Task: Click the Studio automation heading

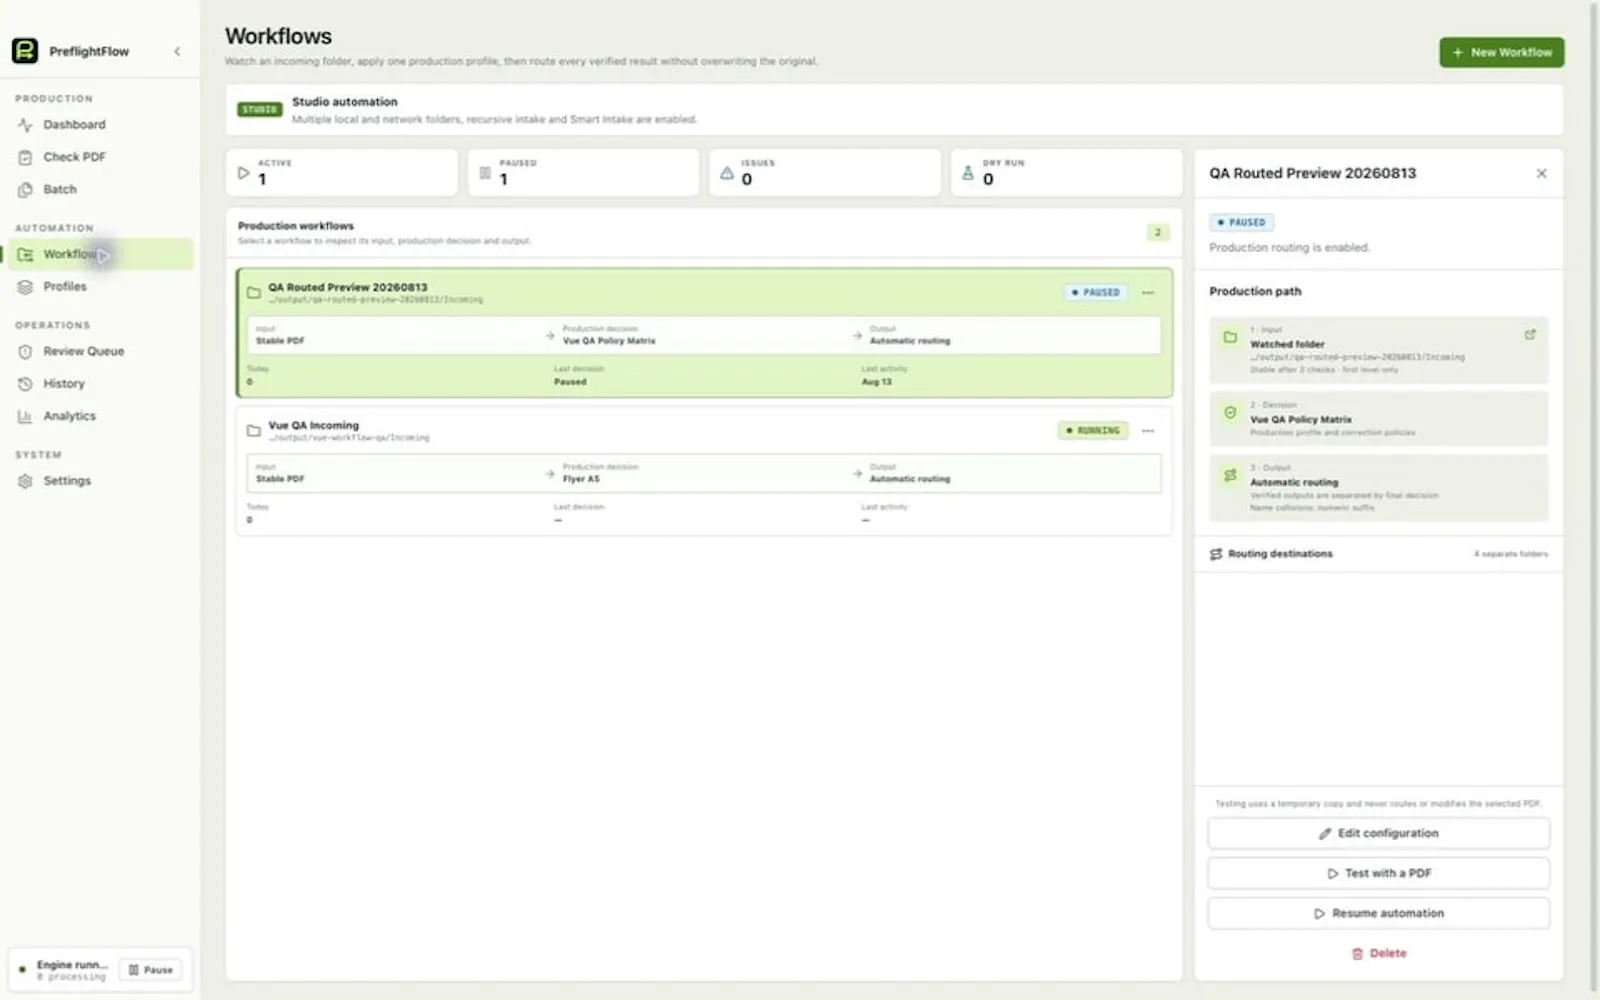Action: click(x=345, y=102)
